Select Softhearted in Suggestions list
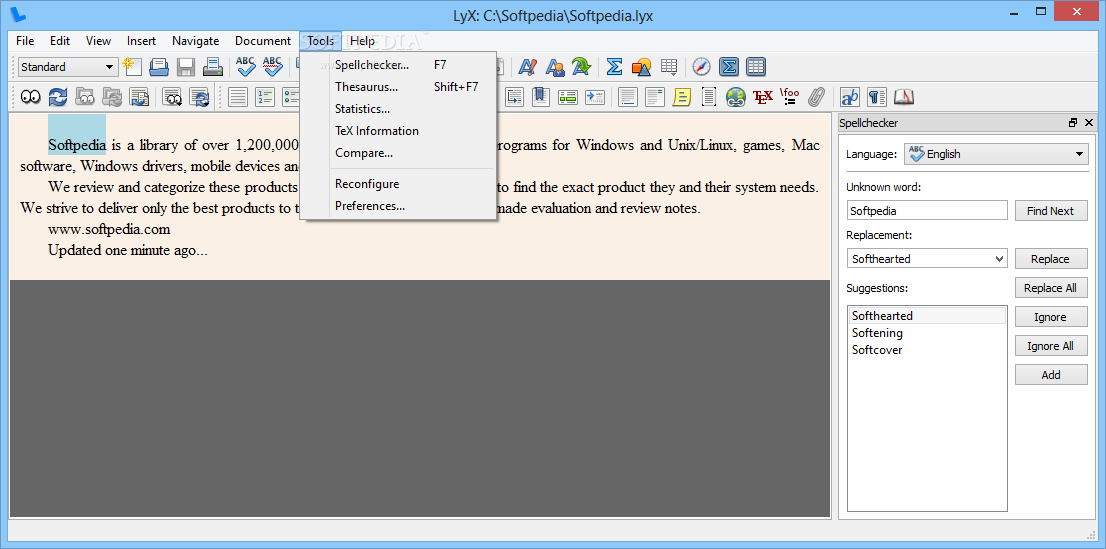 pyautogui.click(x=927, y=315)
